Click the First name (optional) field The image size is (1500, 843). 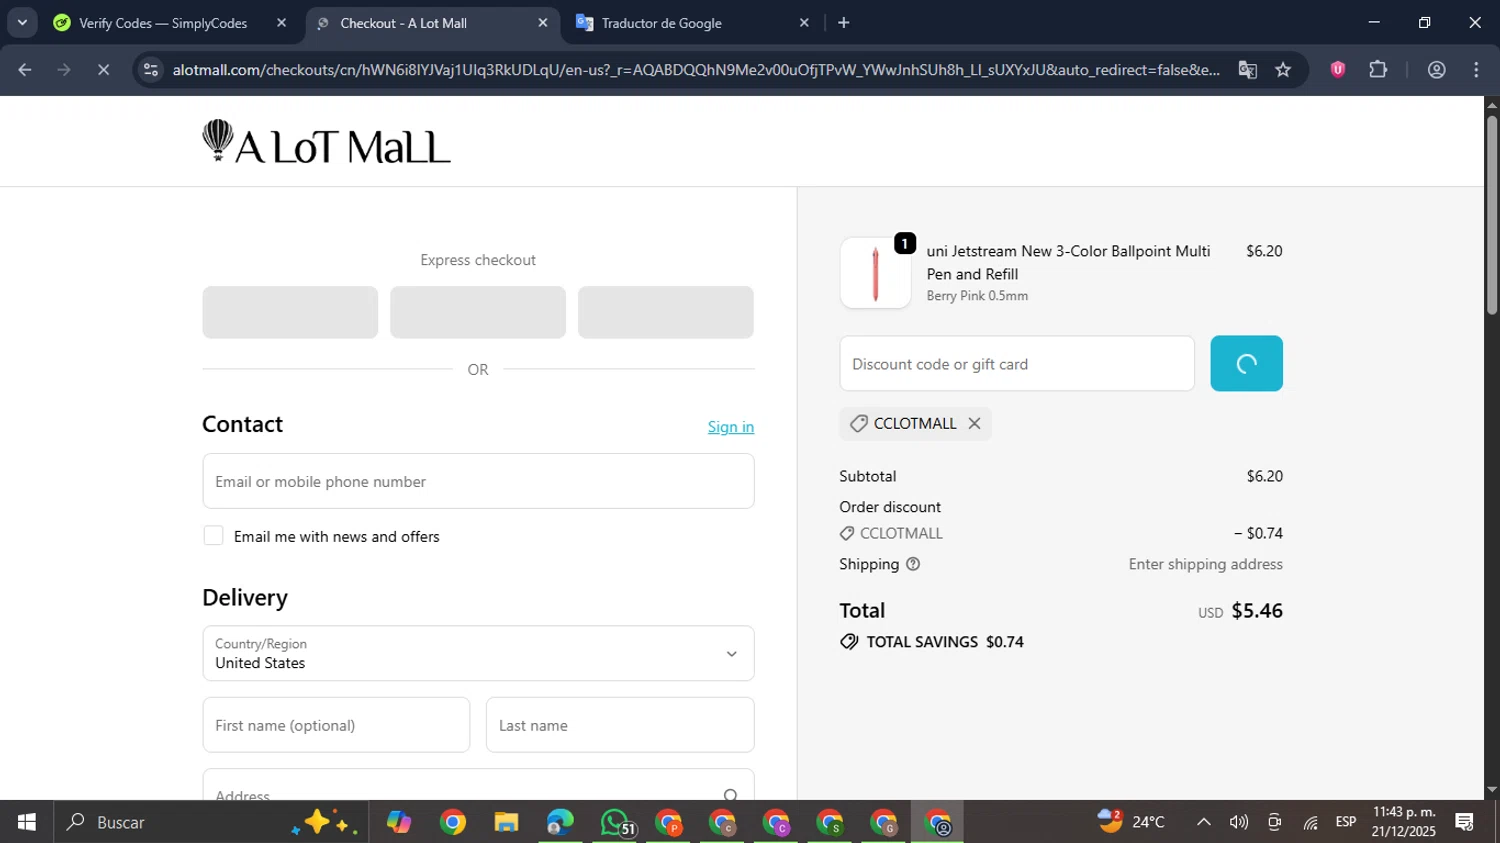[x=336, y=725]
